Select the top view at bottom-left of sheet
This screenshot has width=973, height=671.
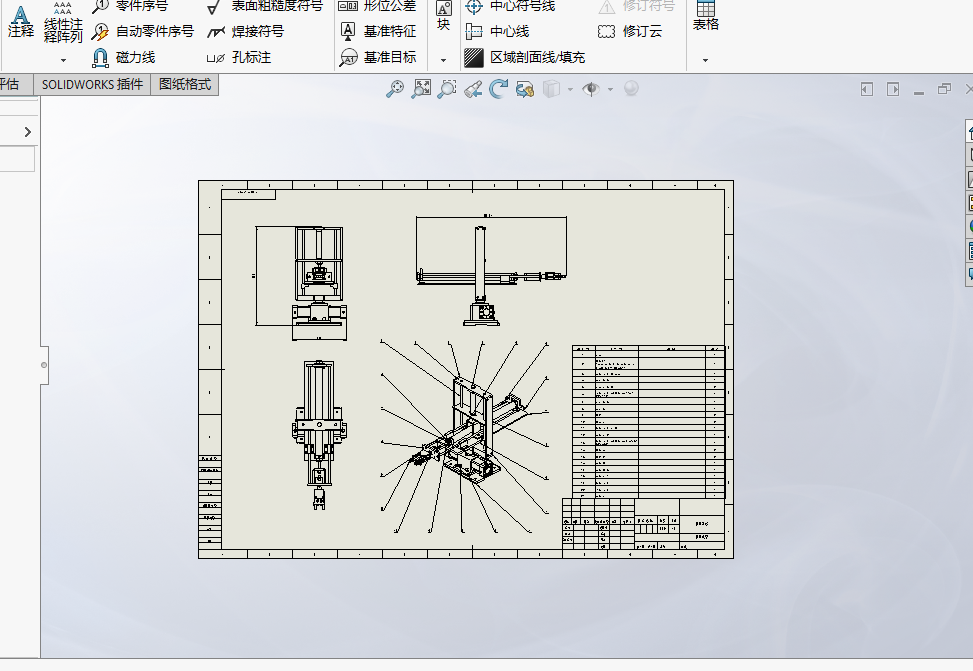click(x=319, y=435)
